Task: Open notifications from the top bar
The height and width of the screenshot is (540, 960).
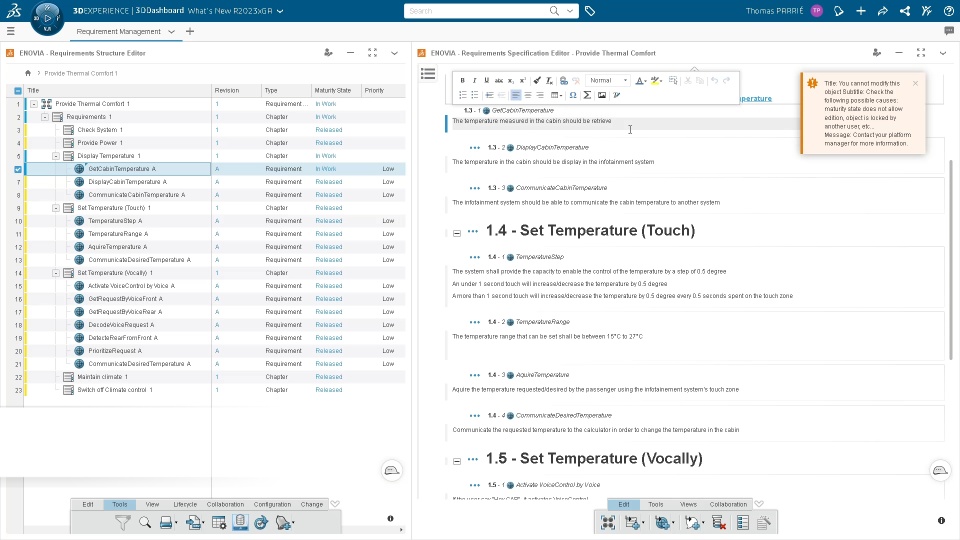Action: [839, 11]
